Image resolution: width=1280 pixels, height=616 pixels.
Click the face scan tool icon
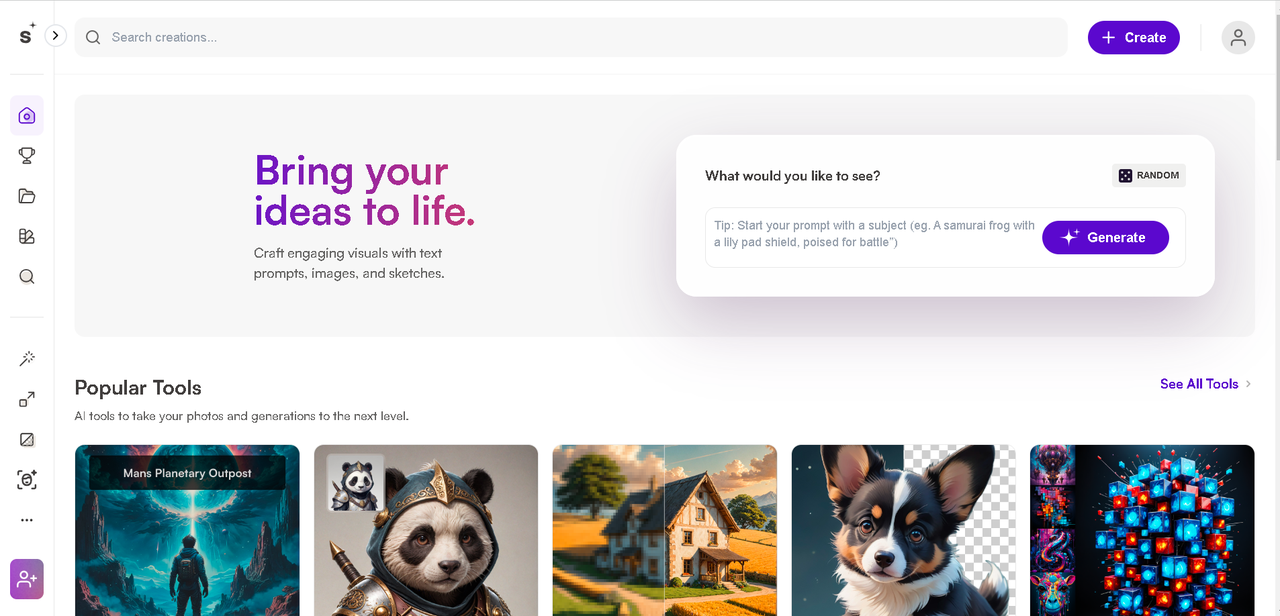[x=27, y=480]
